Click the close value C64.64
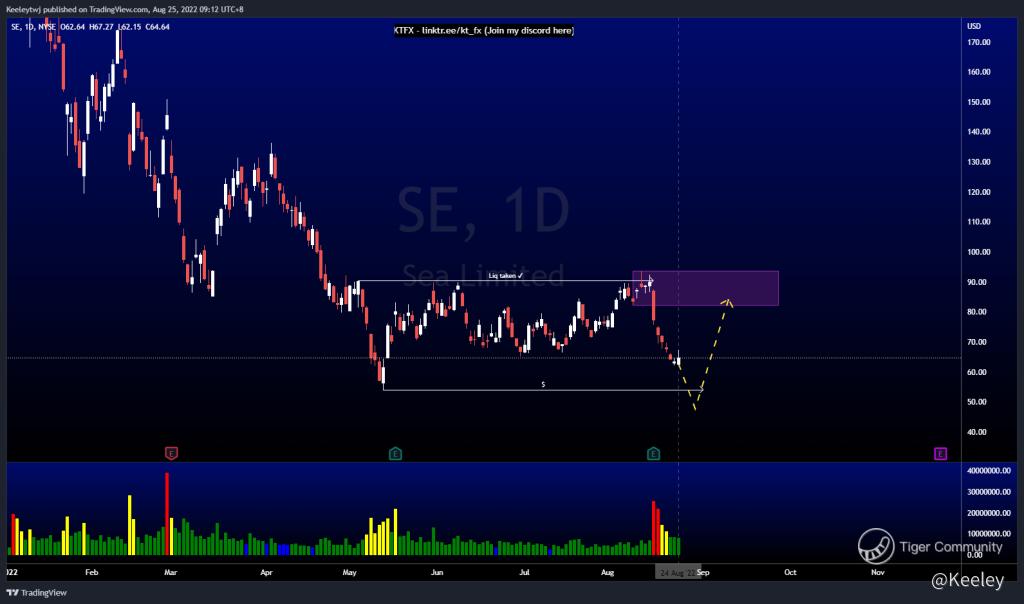Image resolution: width=1024 pixels, height=604 pixels. pyautogui.click(x=157, y=27)
